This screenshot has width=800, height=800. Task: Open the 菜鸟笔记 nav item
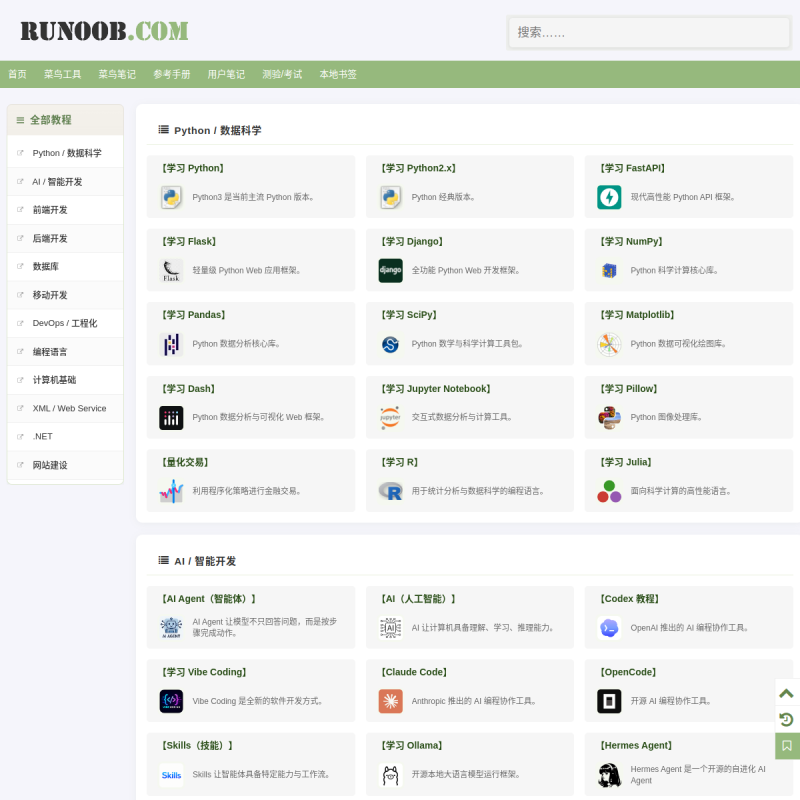pos(117,74)
